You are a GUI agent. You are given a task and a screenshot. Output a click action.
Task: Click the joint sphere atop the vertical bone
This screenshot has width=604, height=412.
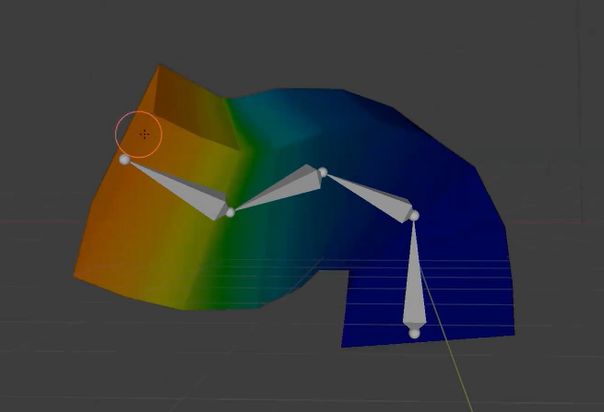pos(414,216)
